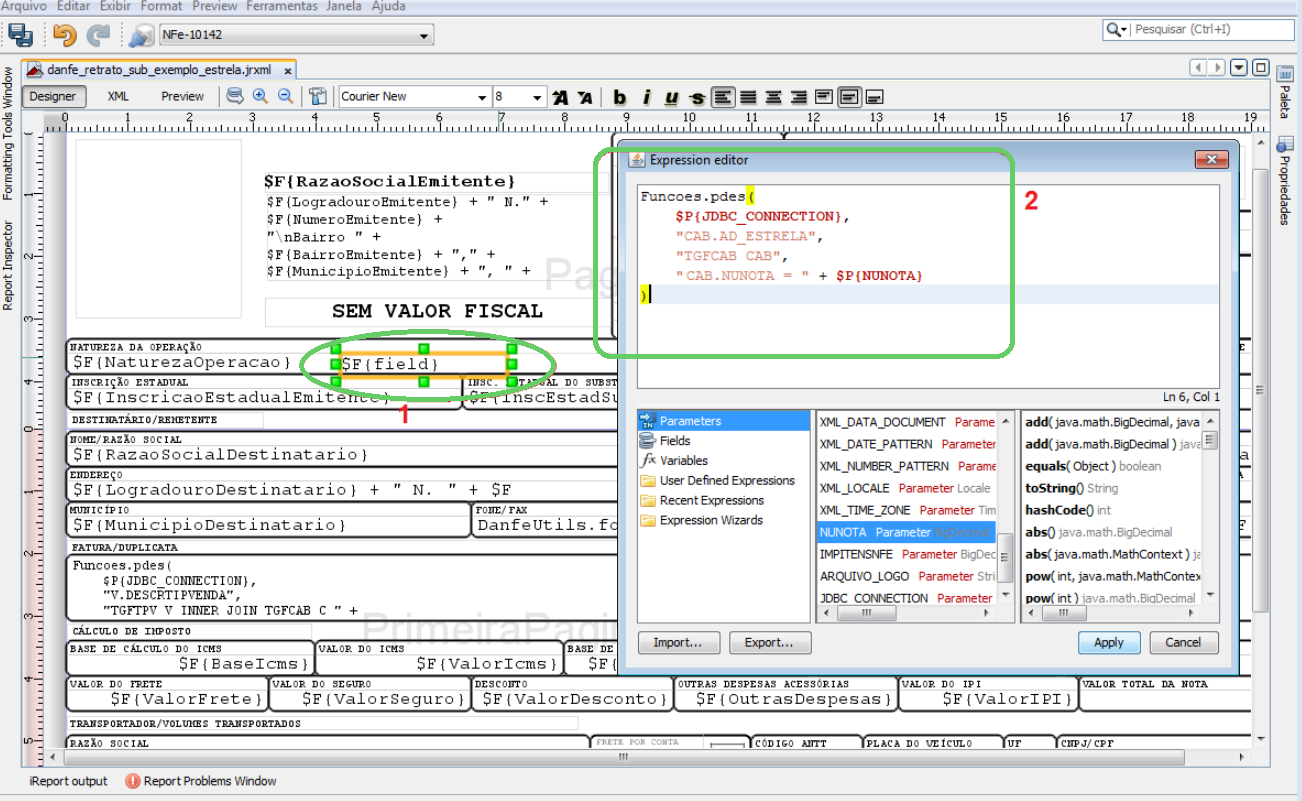Open the Ajuda menu
Screen dimensions: 1302x801
[388, 6]
